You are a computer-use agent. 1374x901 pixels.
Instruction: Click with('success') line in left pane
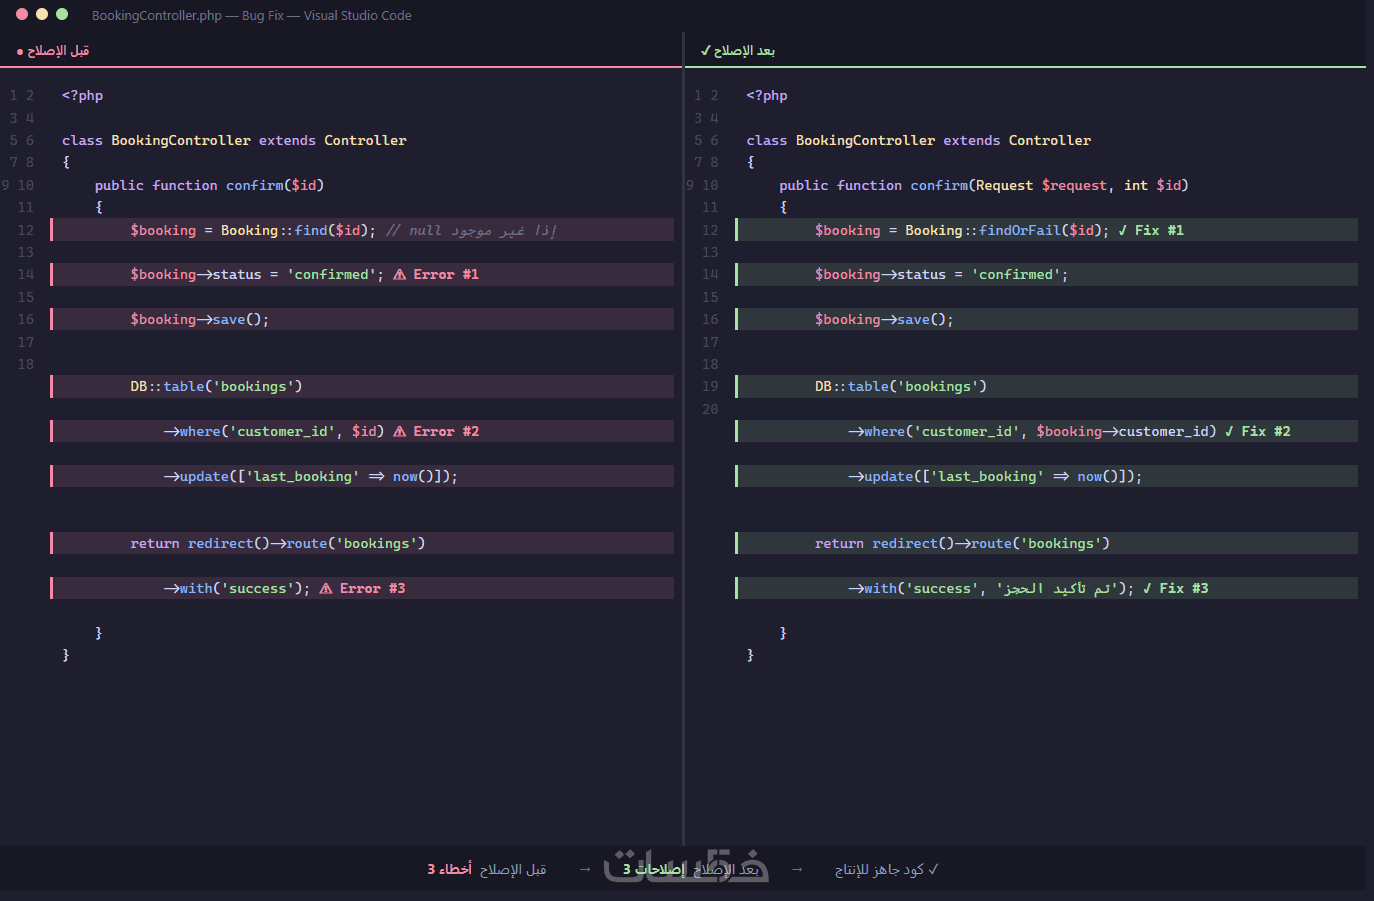(362, 588)
